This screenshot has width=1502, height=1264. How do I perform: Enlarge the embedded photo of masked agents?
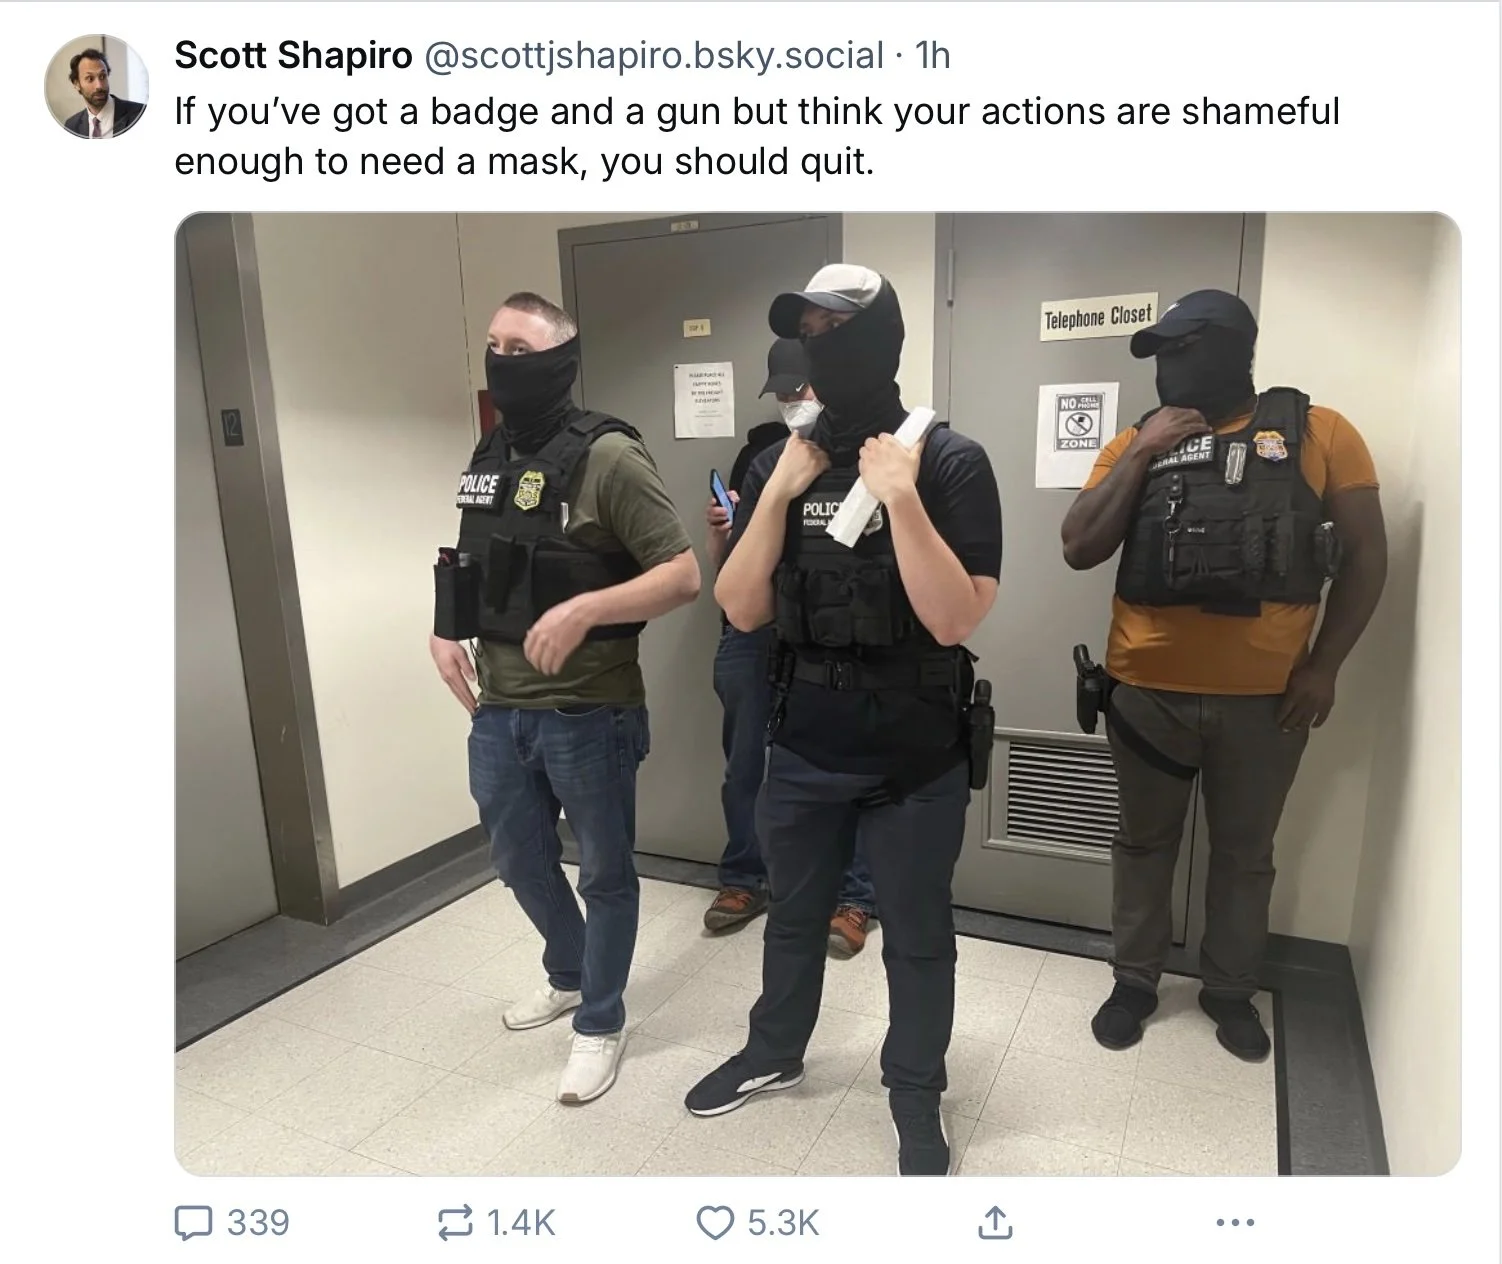pos(817,693)
